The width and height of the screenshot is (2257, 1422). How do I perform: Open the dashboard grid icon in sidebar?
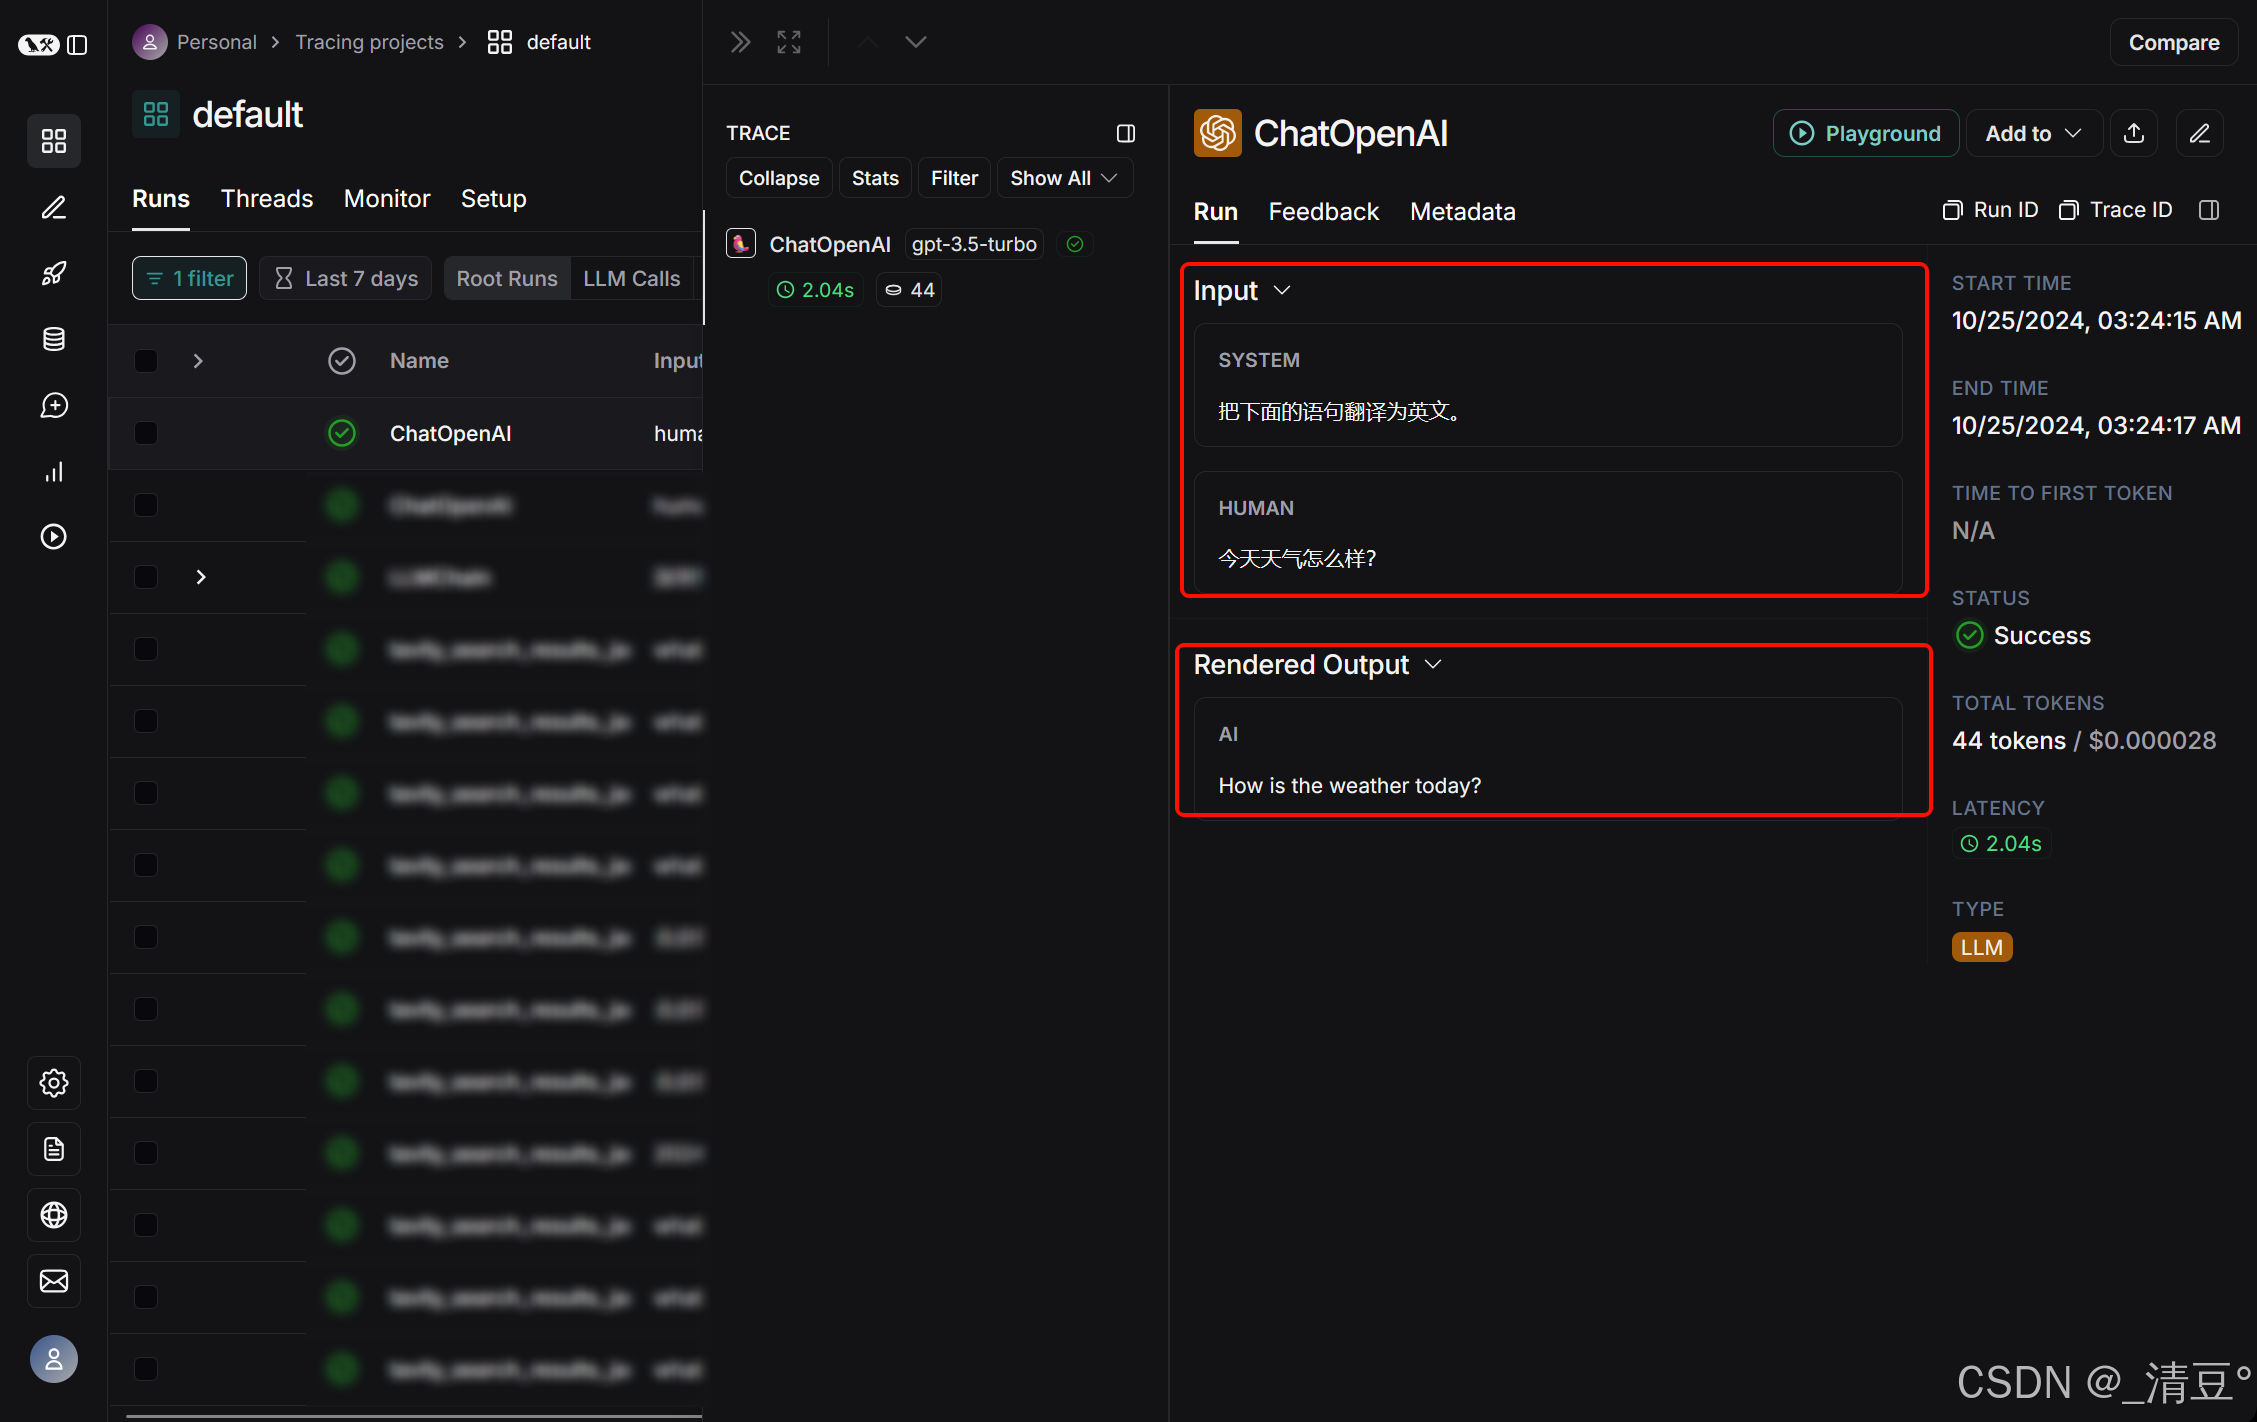coord(54,141)
